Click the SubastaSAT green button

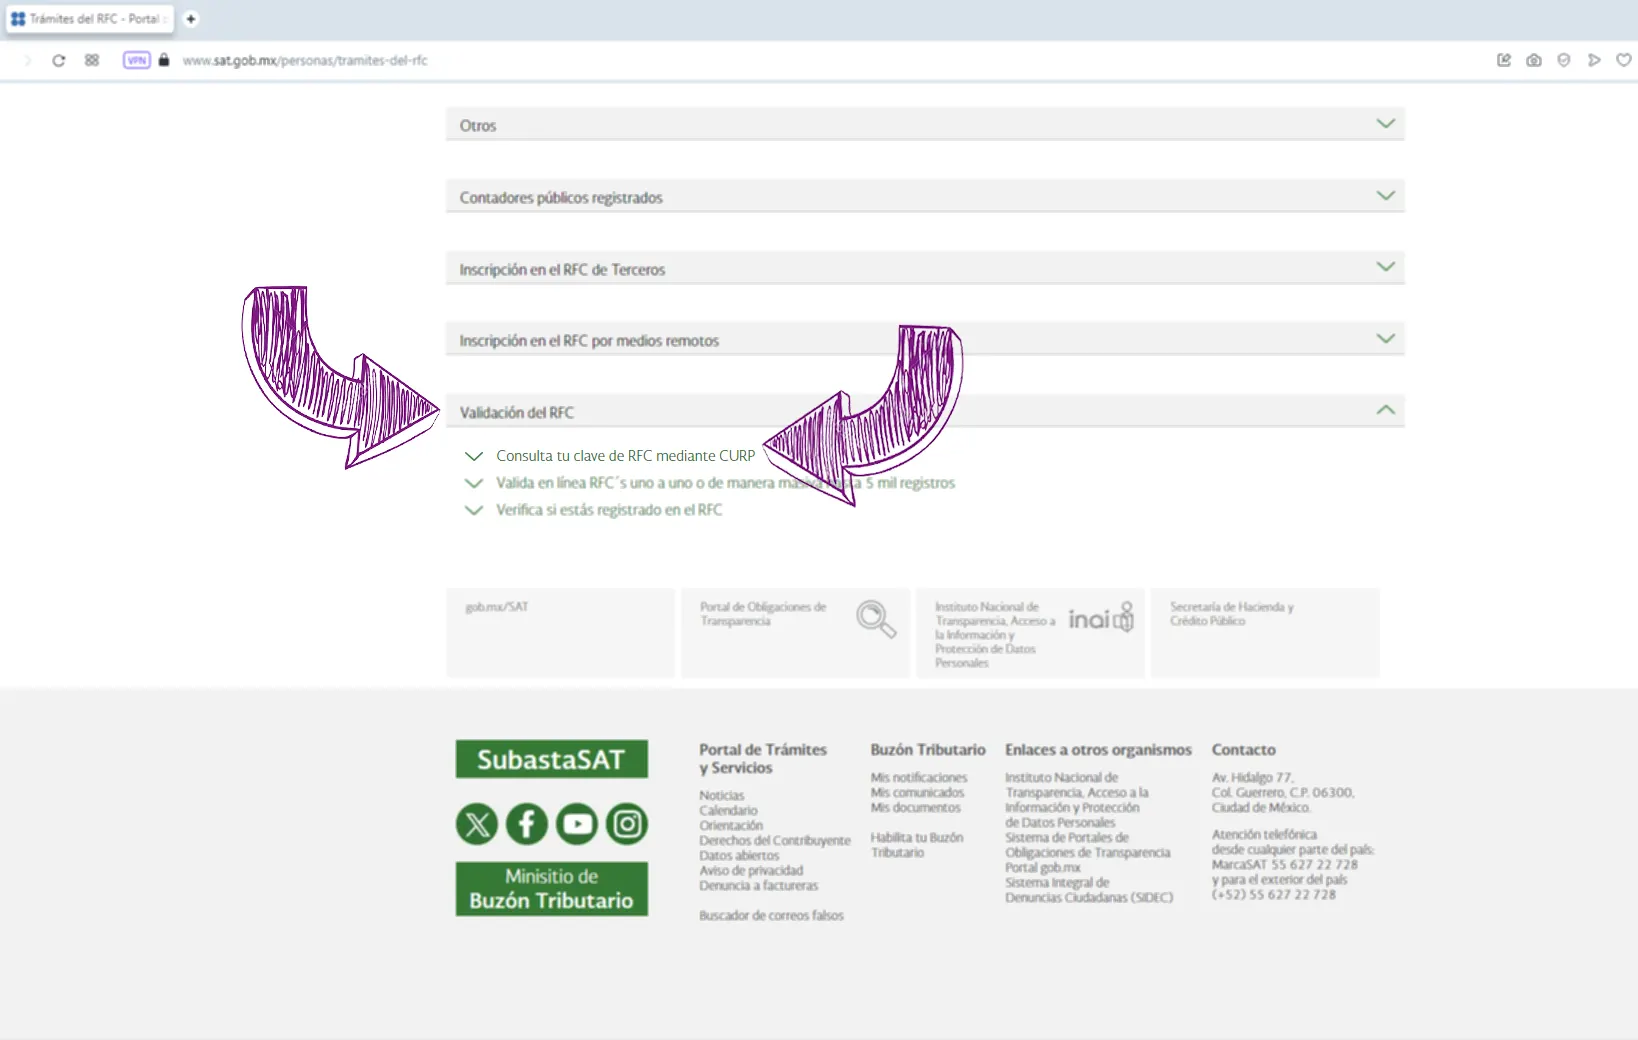tap(551, 759)
